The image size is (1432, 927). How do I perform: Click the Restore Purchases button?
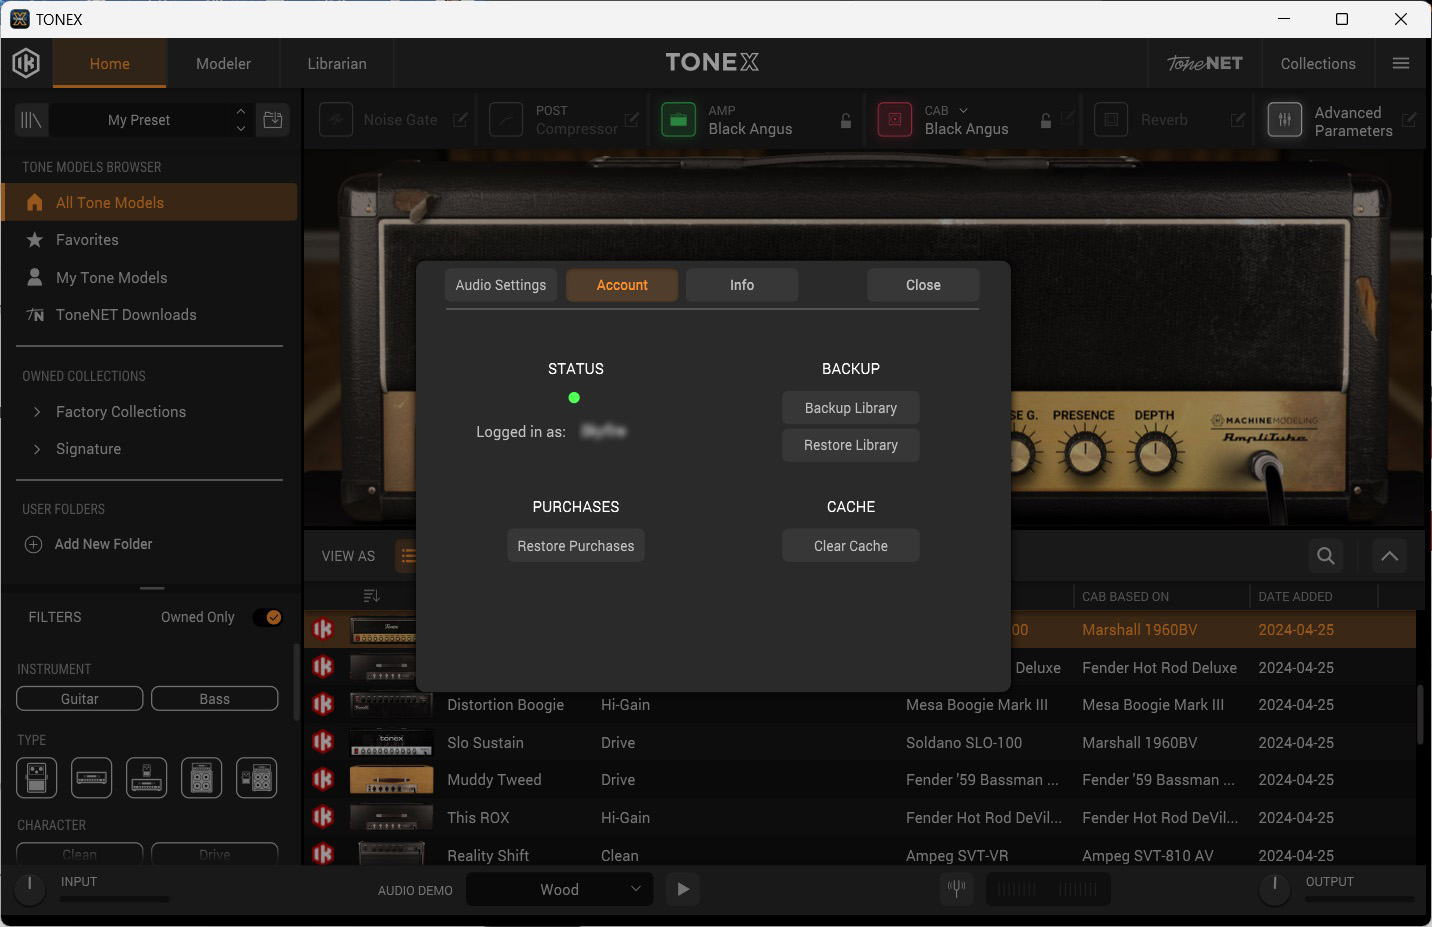tap(575, 545)
